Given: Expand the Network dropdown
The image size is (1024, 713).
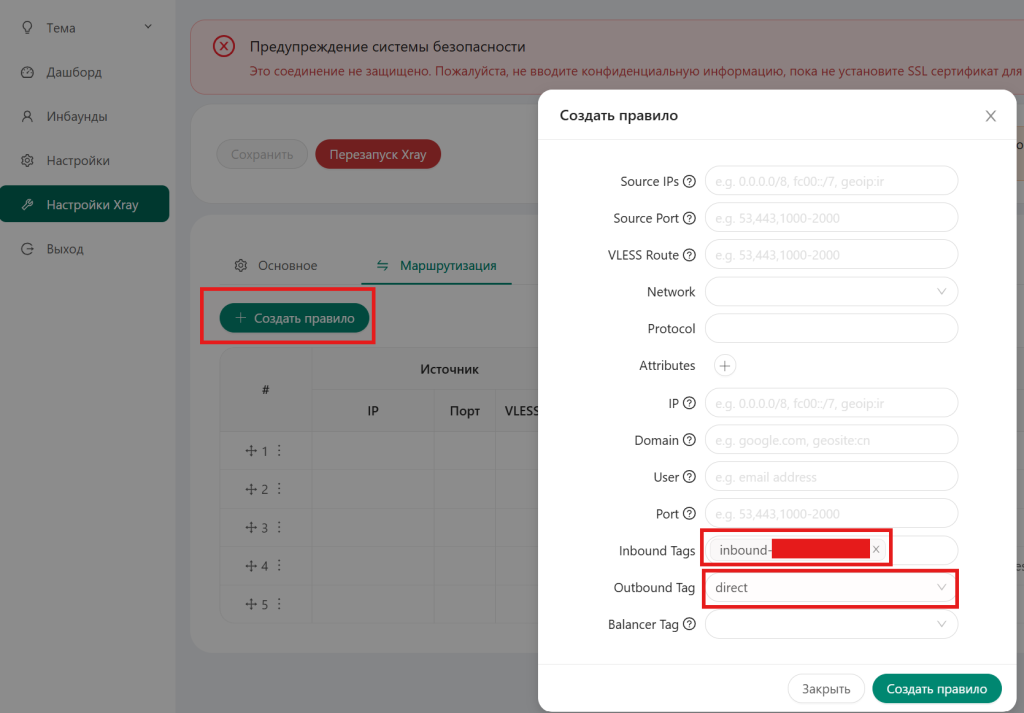Looking at the screenshot, I should (831, 292).
